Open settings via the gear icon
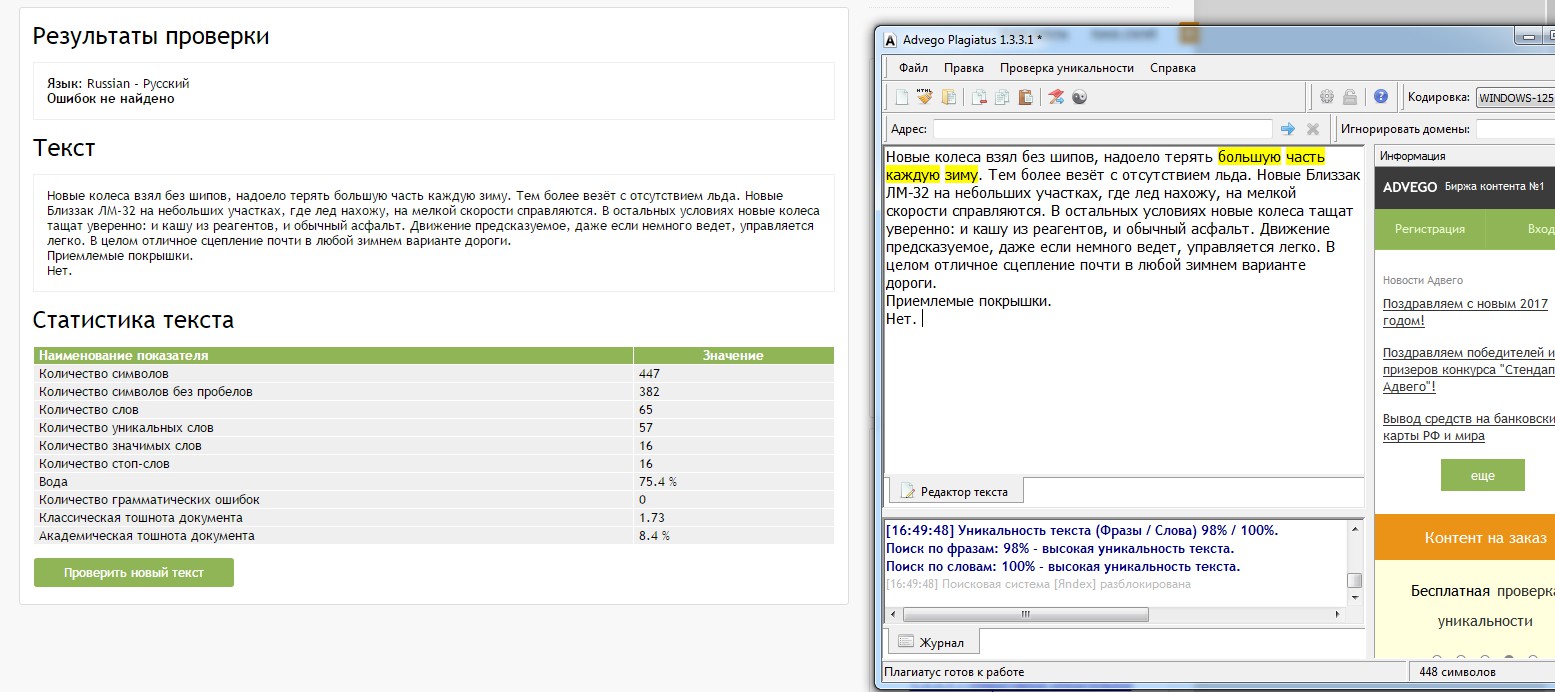Image resolution: width=1555 pixels, height=692 pixels. 1327,97
